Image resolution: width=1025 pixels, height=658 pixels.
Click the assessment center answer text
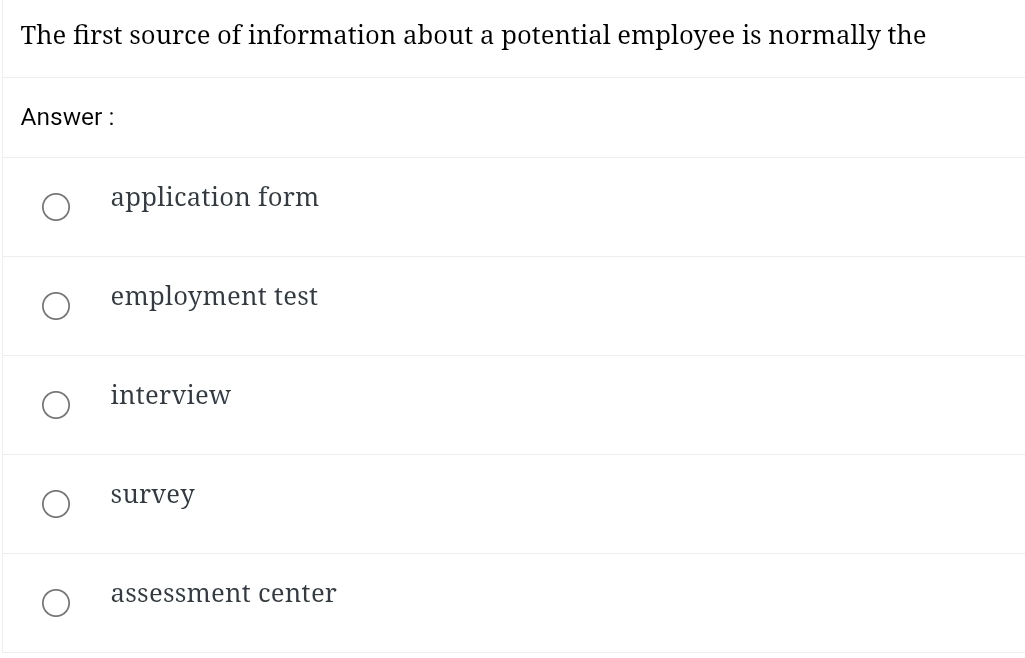(223, 594)
